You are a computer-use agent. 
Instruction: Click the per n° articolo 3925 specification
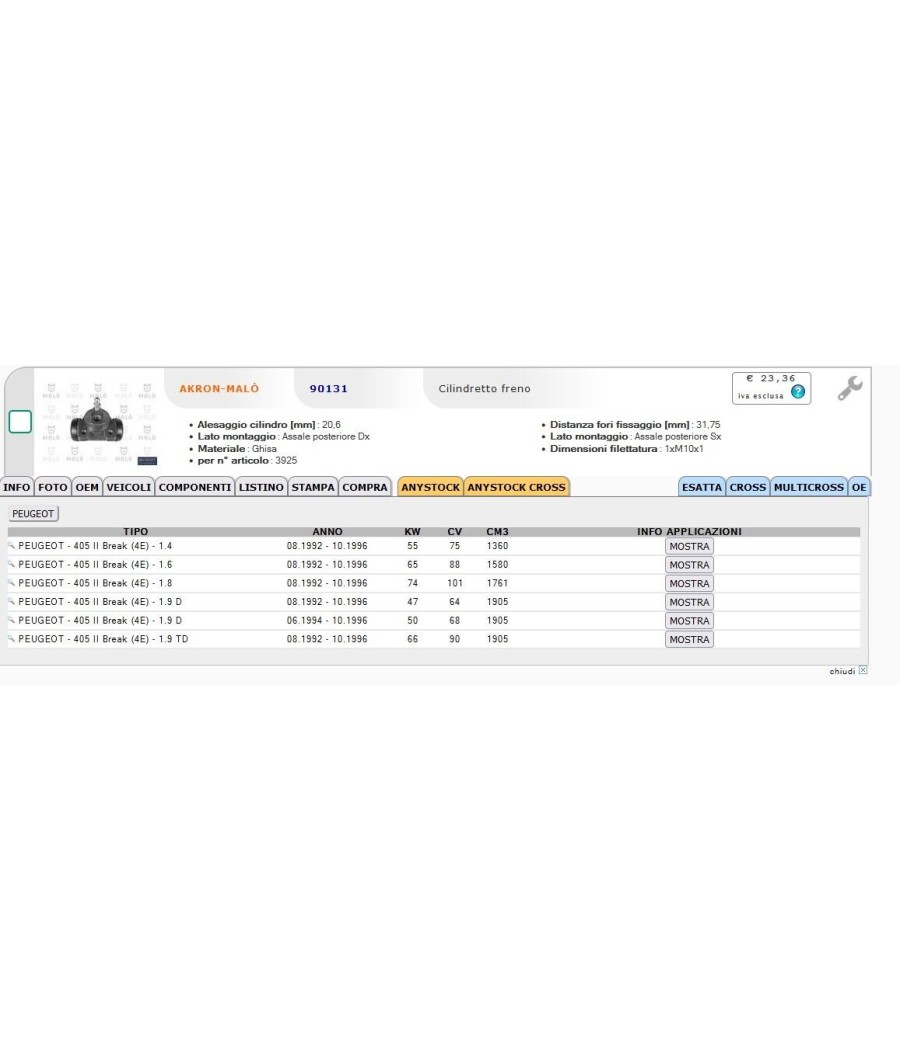point(247,461)
